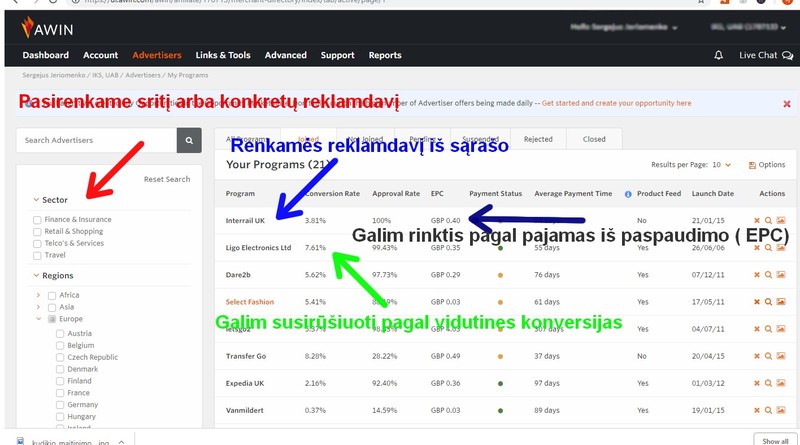Expand download item menu chevron
The image size is (800, 445).
coord(121,441)
